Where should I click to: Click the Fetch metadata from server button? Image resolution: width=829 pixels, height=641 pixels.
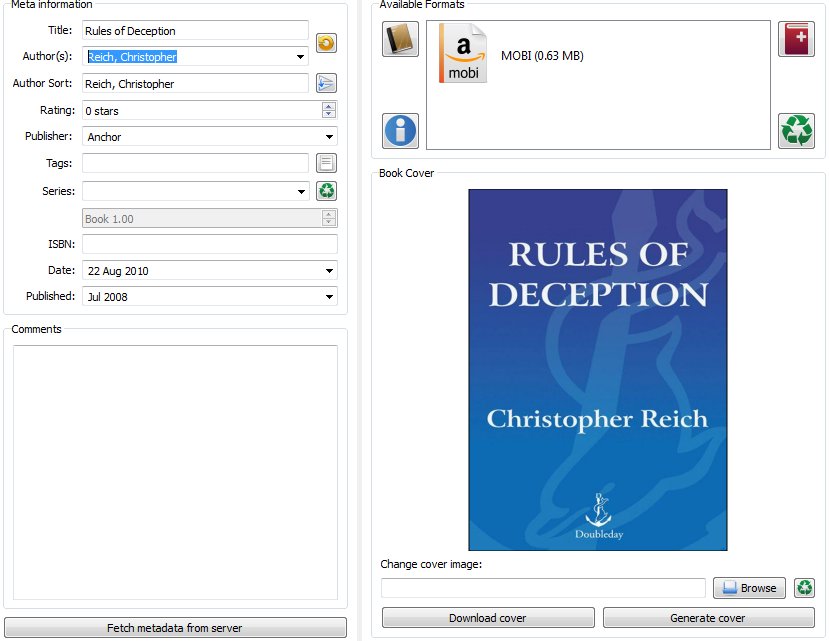point(176,628)
